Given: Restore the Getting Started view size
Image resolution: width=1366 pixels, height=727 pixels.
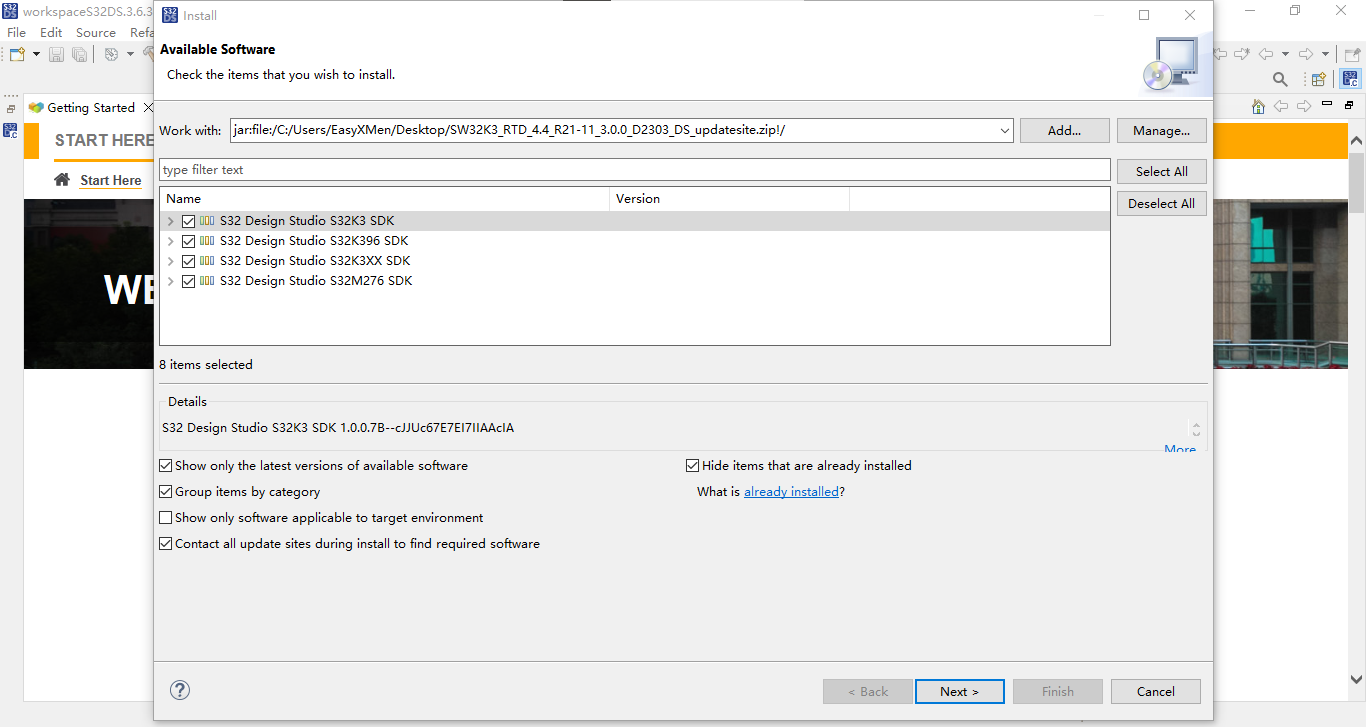Looking at the screenshot, I should pos(1349,105).
